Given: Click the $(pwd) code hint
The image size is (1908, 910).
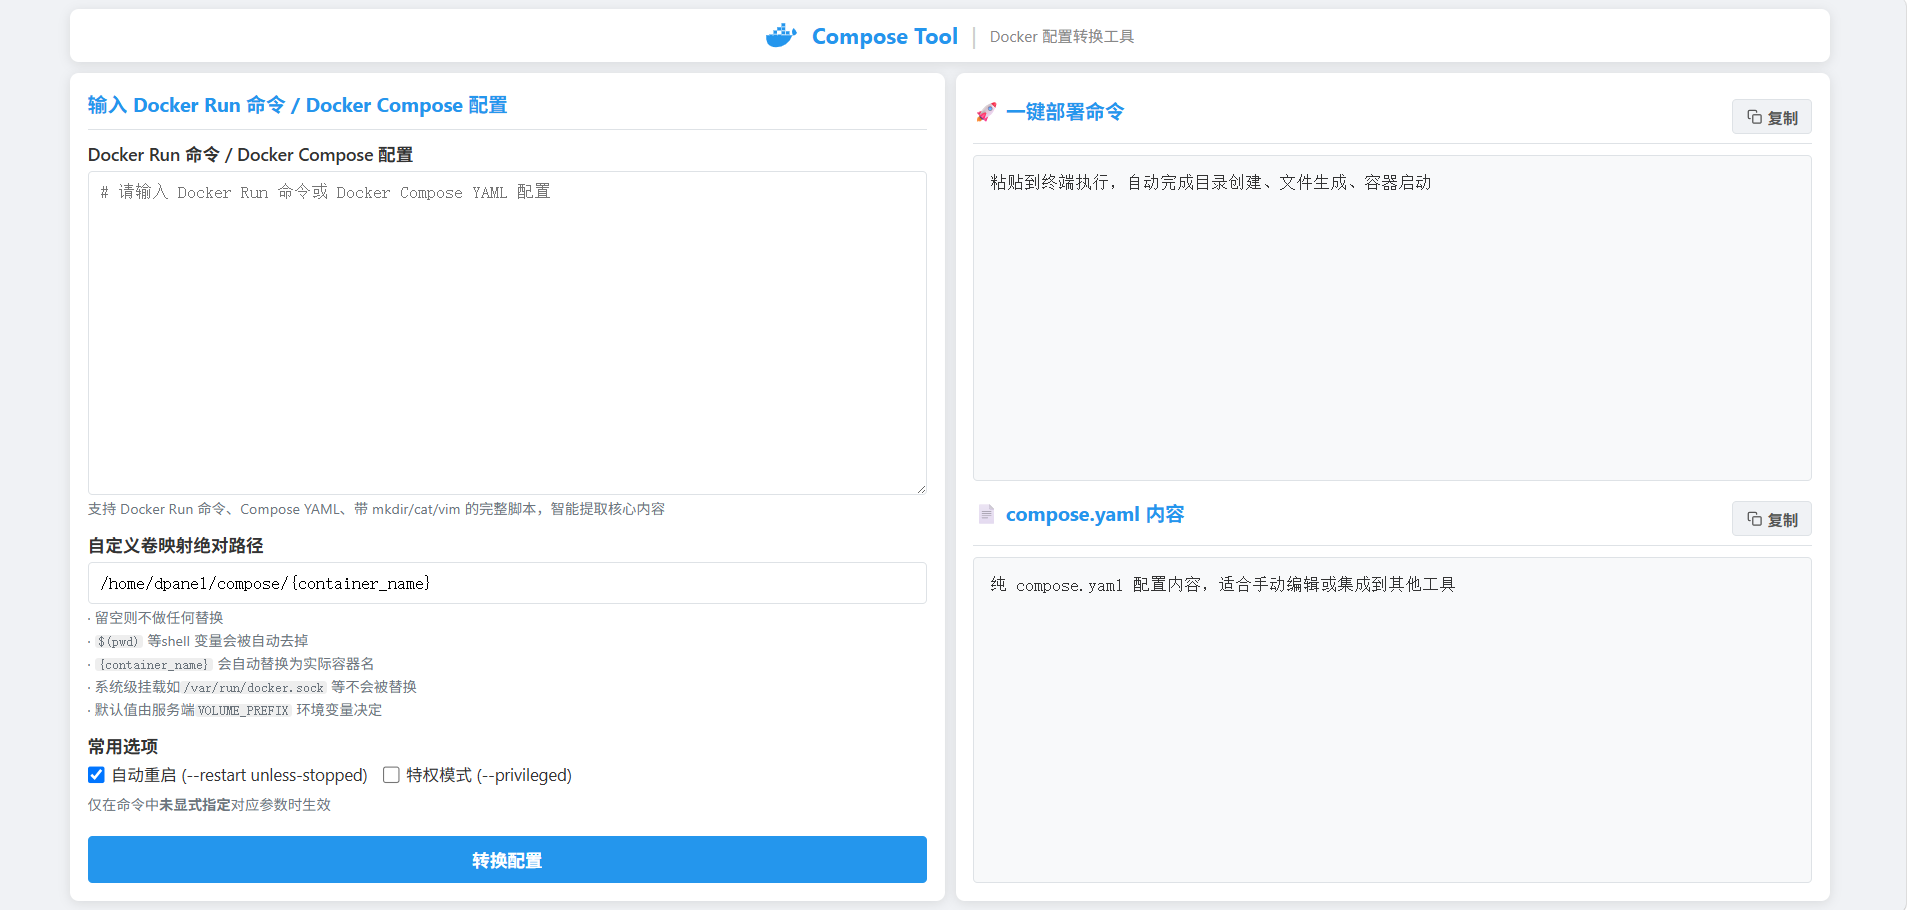Looking at the screenshot, I should 118,642.
